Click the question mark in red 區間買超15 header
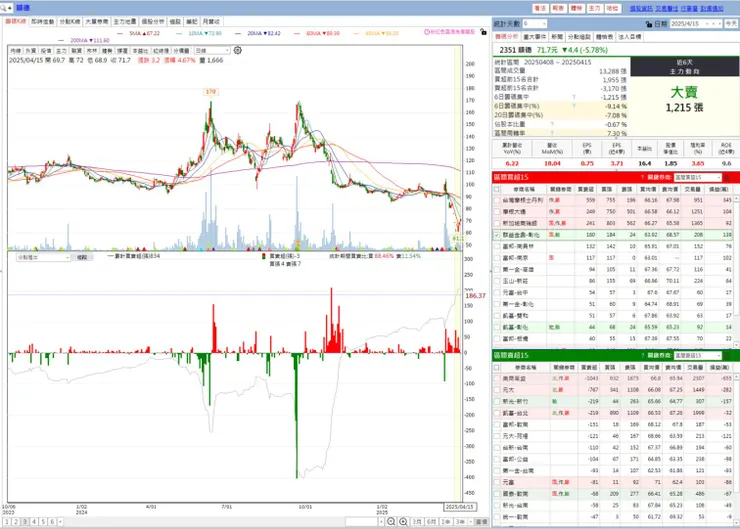The height and width of the screenshot is (529, 740). click(x=642, y=177)
